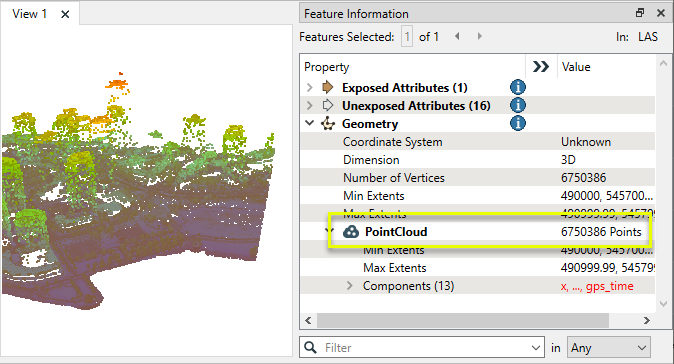Screen dimensions: 674x364
Task: Undock the Feature Information panel
Action: (x=640, y=13)
